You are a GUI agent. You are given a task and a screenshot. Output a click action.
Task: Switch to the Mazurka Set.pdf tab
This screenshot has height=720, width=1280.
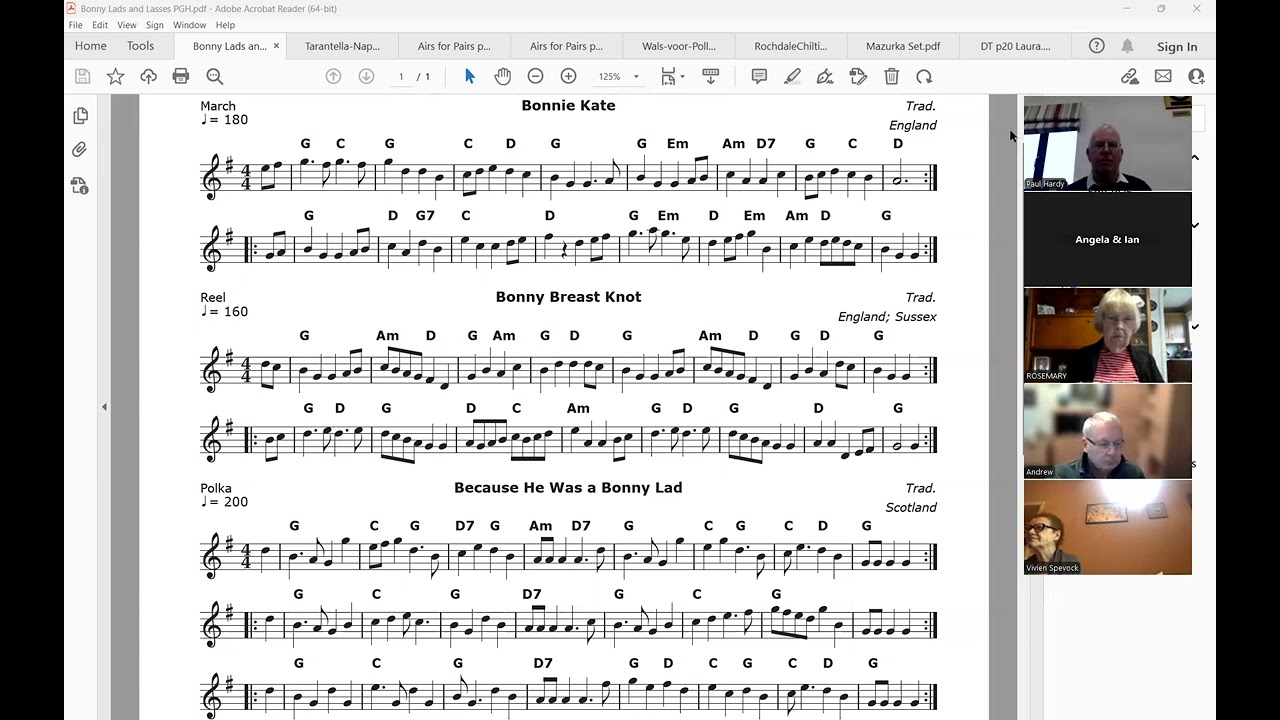(903, 46)
